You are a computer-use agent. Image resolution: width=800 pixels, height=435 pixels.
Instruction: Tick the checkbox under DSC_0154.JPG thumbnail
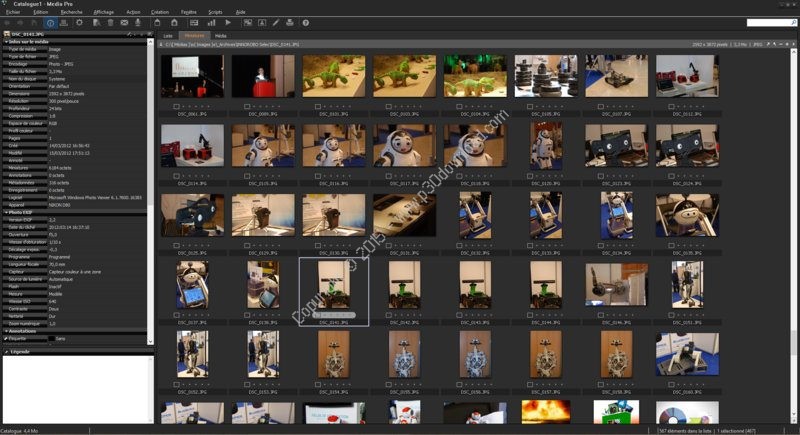point(318,385)
